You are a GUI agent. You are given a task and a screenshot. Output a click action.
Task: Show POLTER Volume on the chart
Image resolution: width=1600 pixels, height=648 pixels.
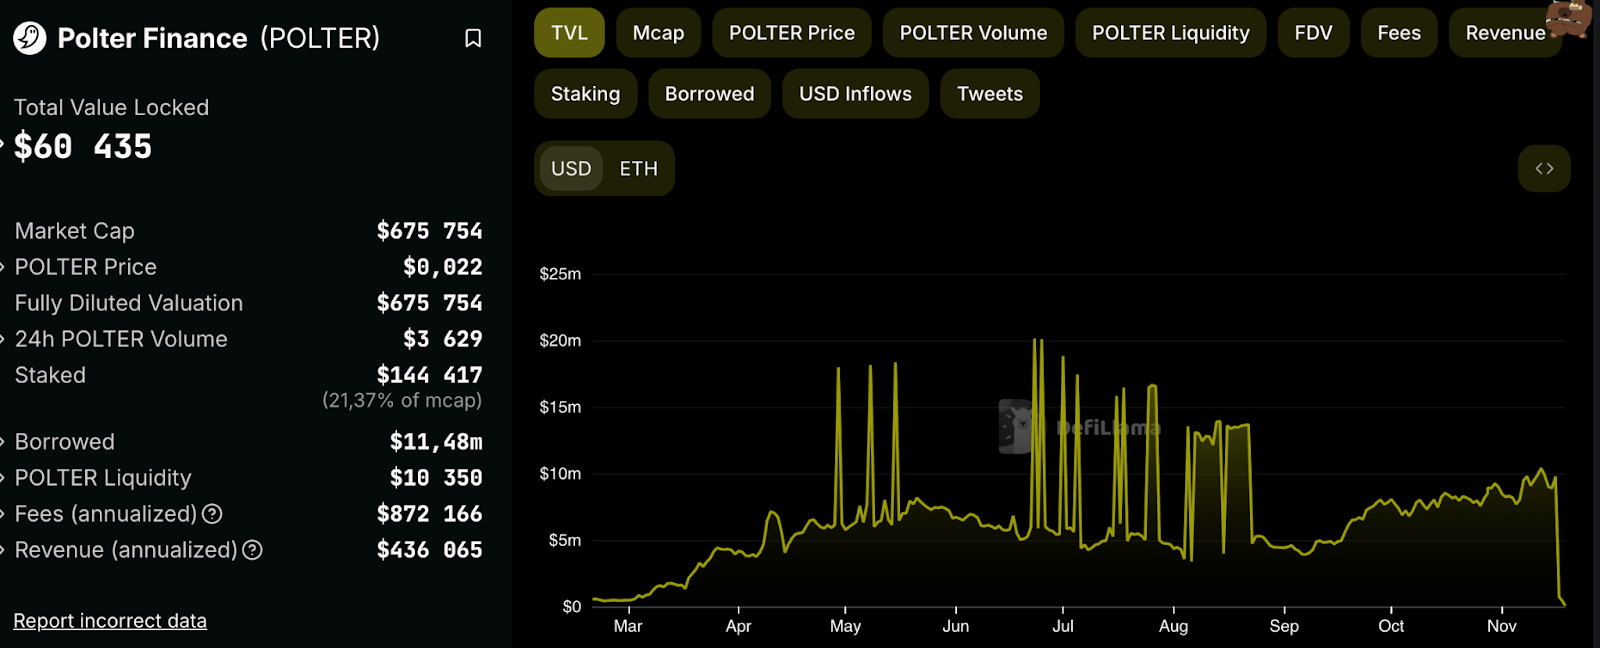pos(973,33)
